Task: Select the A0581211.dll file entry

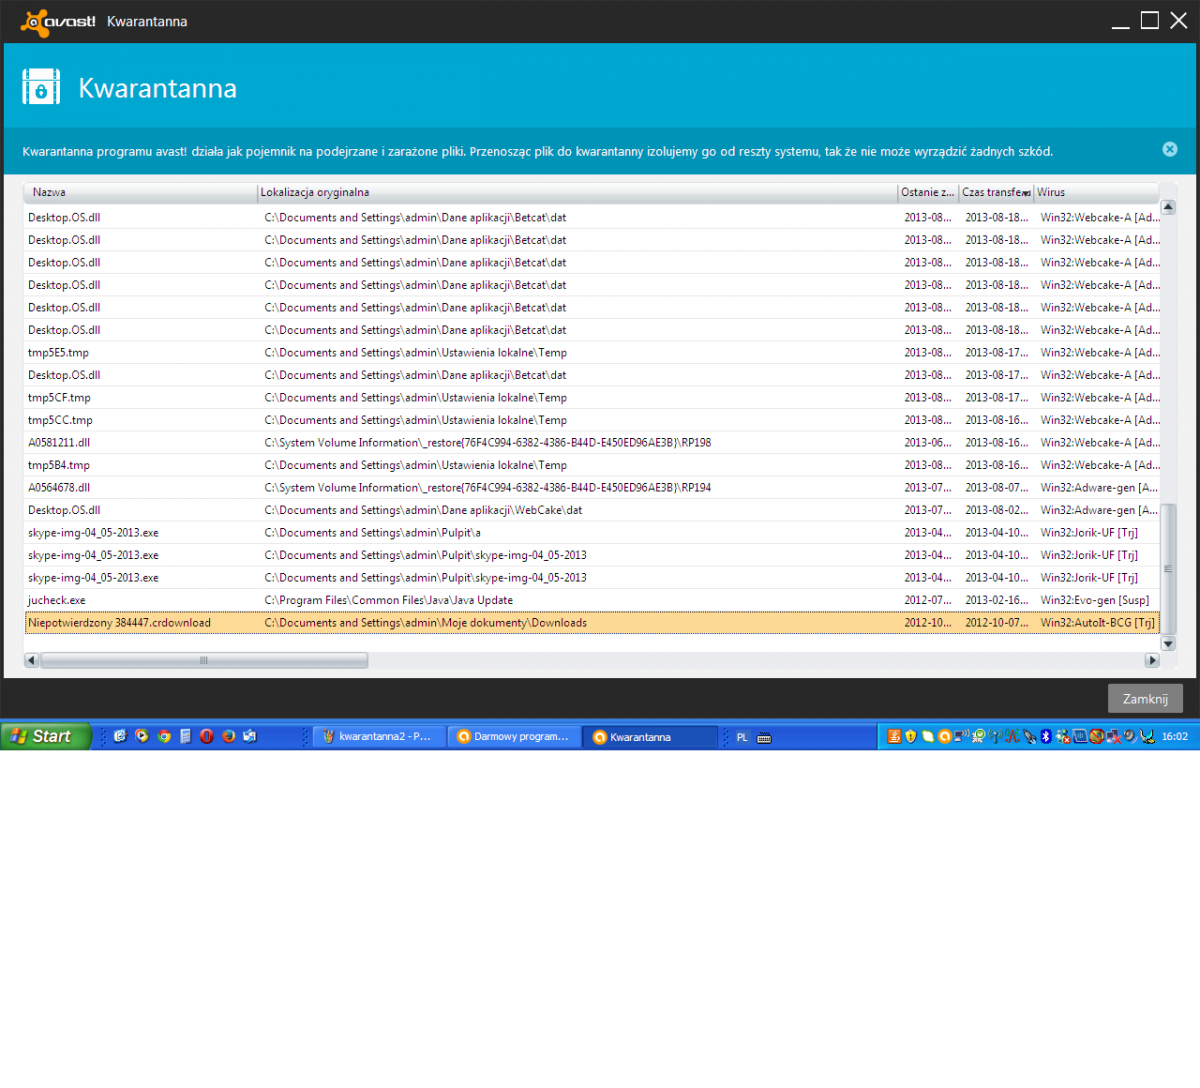Action: (x=592, y=442)
